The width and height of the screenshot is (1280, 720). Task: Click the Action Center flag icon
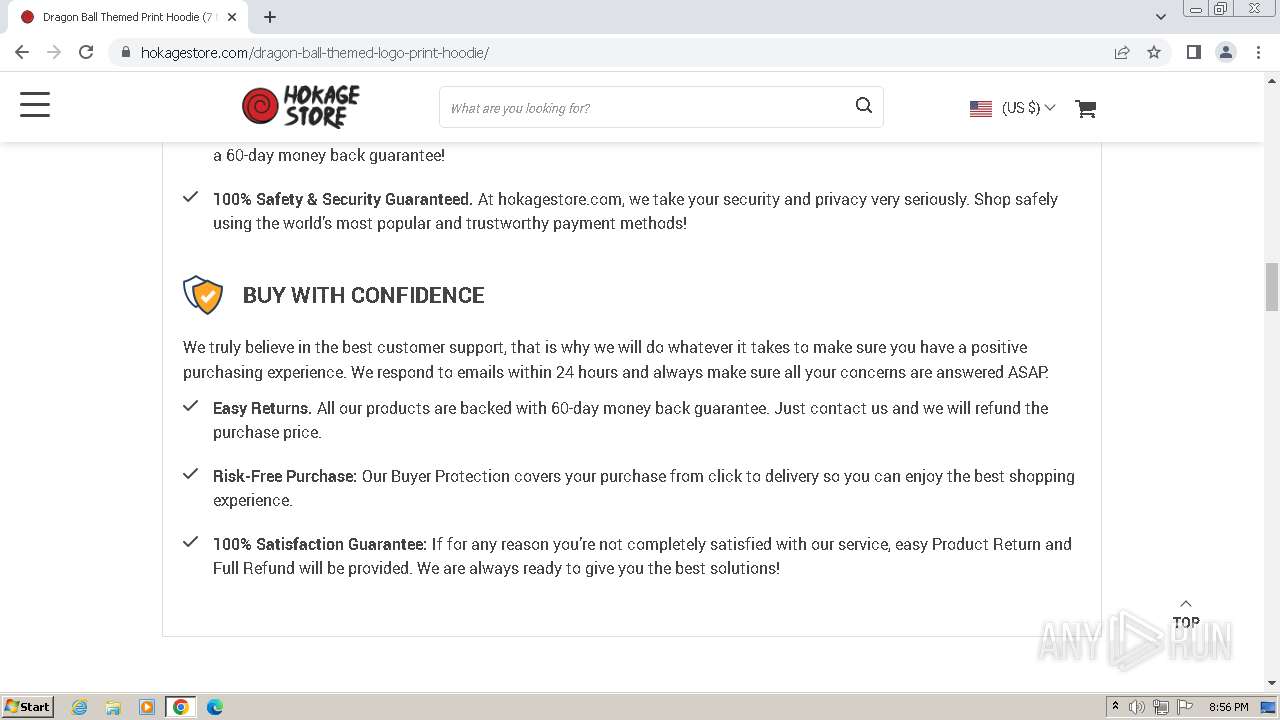1185,707
